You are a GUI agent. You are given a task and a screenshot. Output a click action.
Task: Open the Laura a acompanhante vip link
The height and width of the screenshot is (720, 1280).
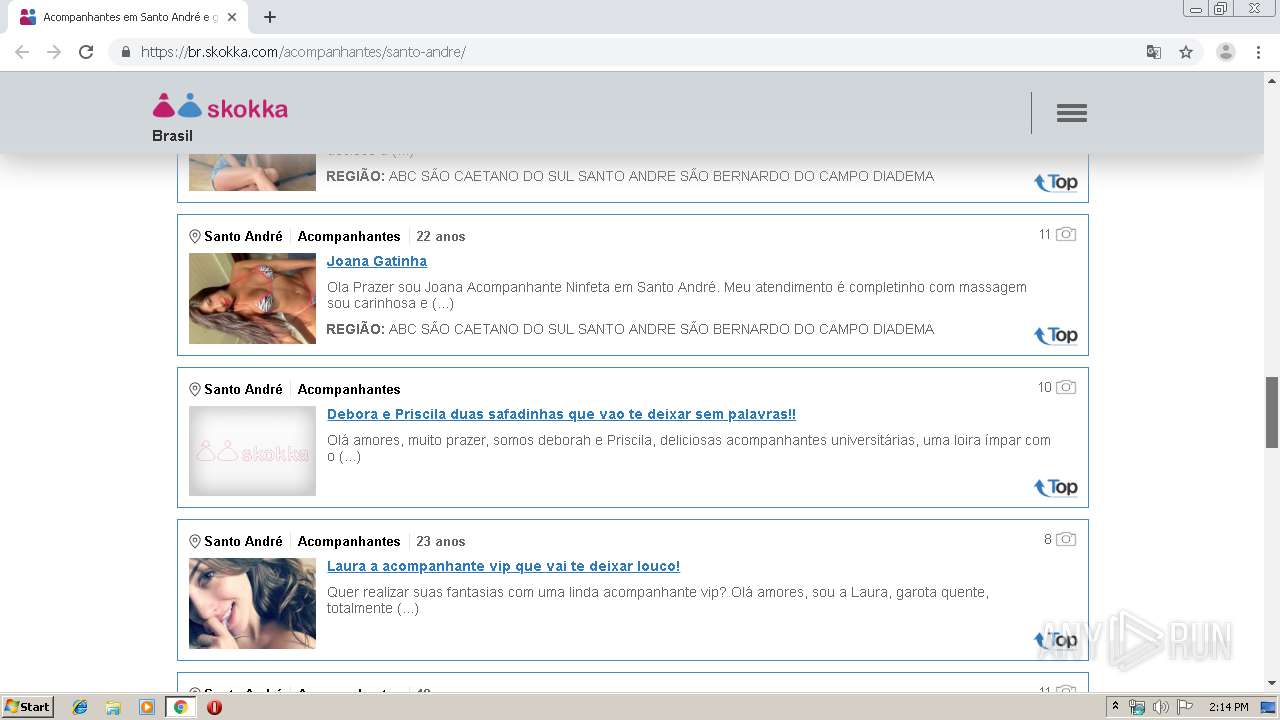click(503, 566)
